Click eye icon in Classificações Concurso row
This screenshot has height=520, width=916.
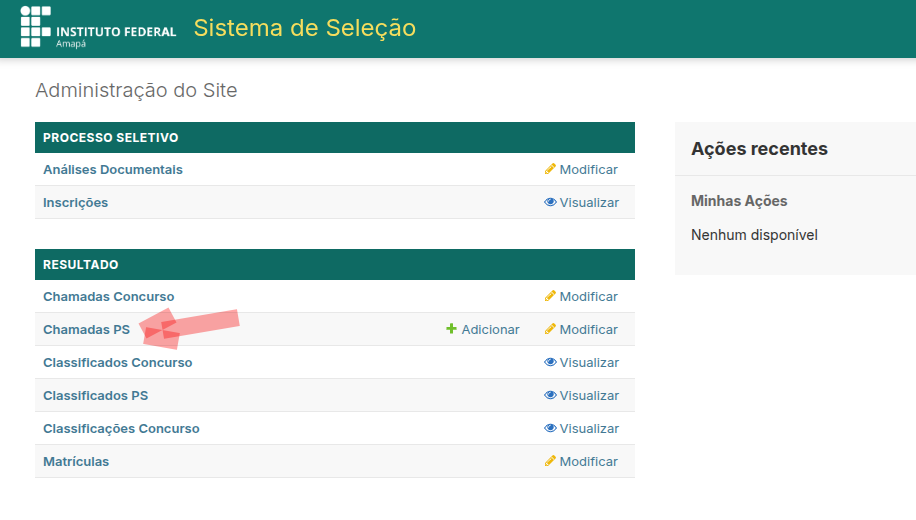click(550, 428)
